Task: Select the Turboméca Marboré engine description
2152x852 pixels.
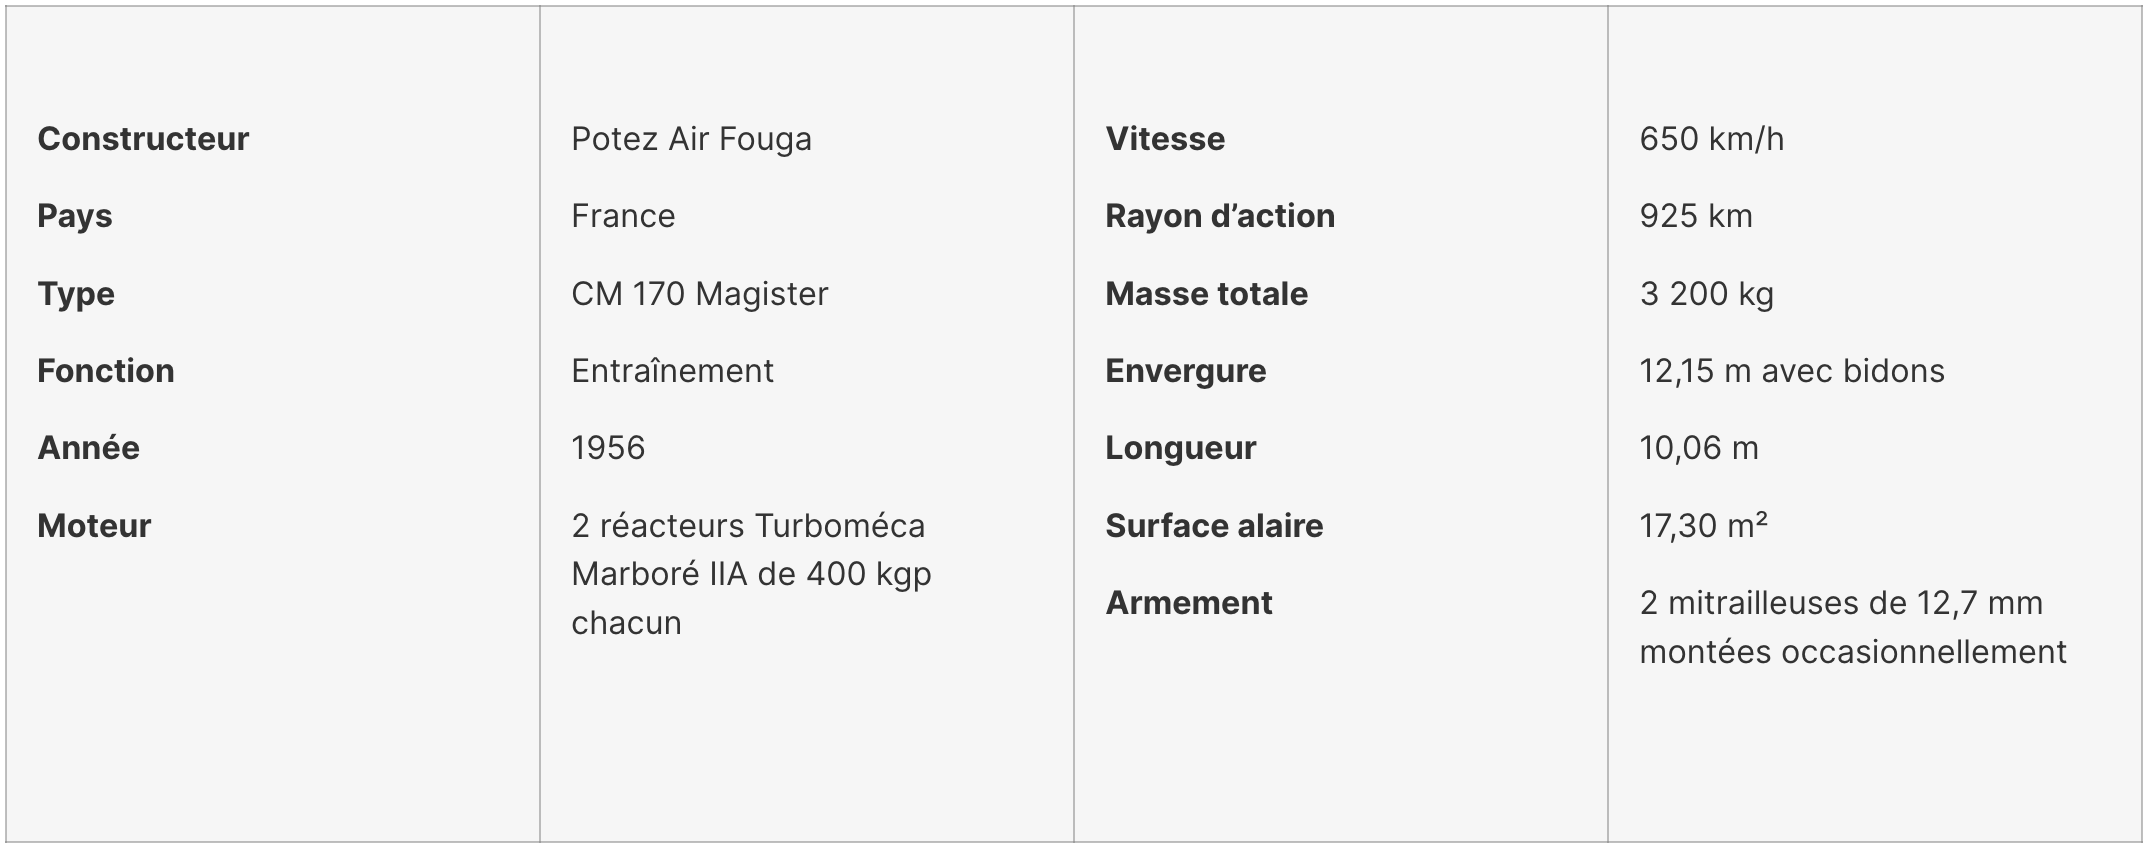Action: click(x=751, y=574)
